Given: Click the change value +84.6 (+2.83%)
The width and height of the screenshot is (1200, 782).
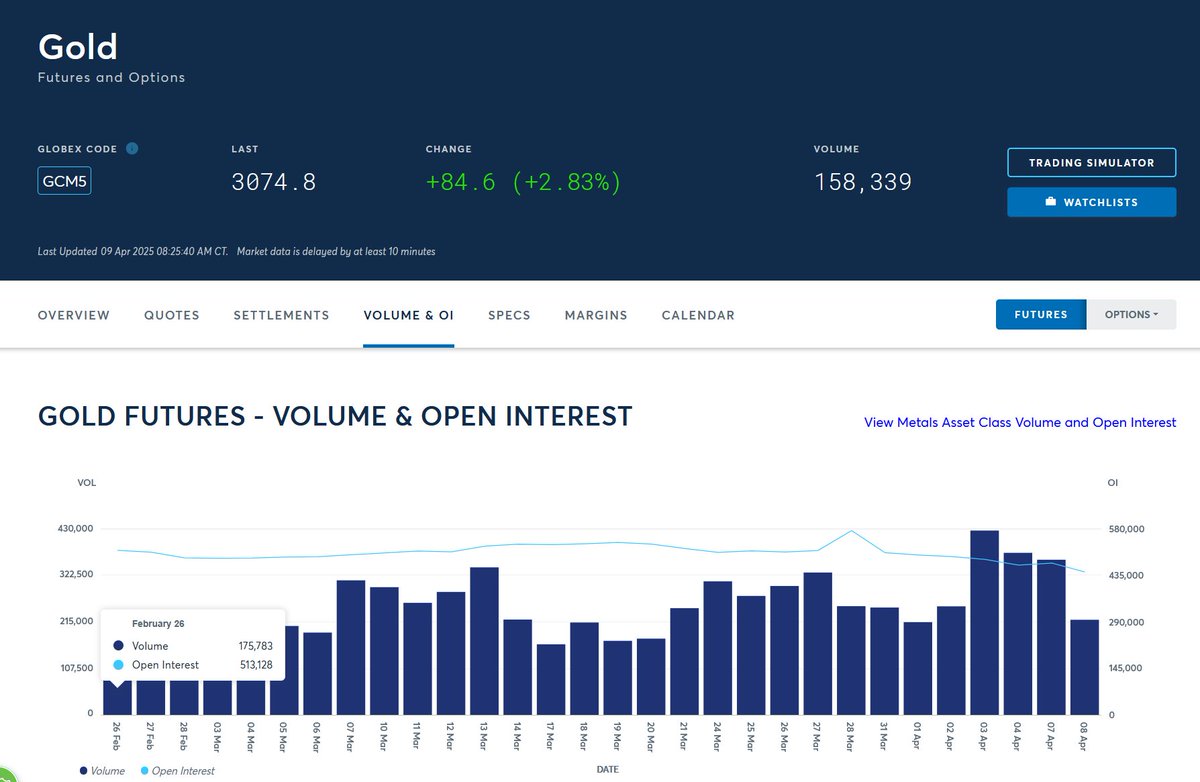Looking at the screenshot, I should point(523,182).
